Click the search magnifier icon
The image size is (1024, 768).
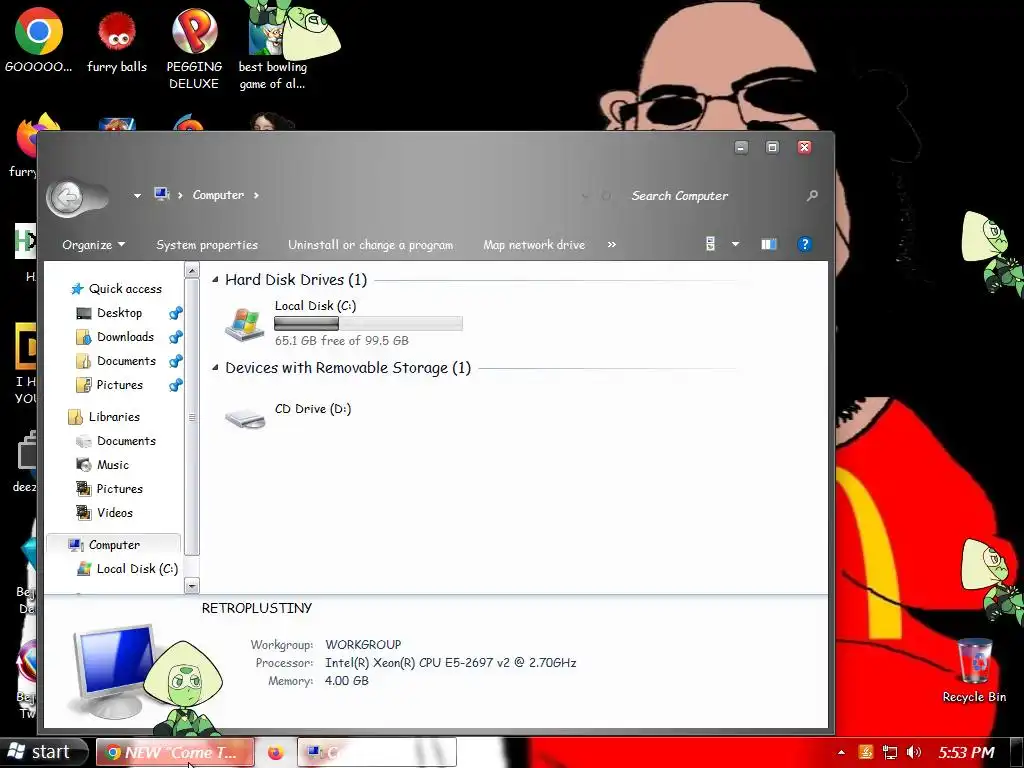[812, 195]
